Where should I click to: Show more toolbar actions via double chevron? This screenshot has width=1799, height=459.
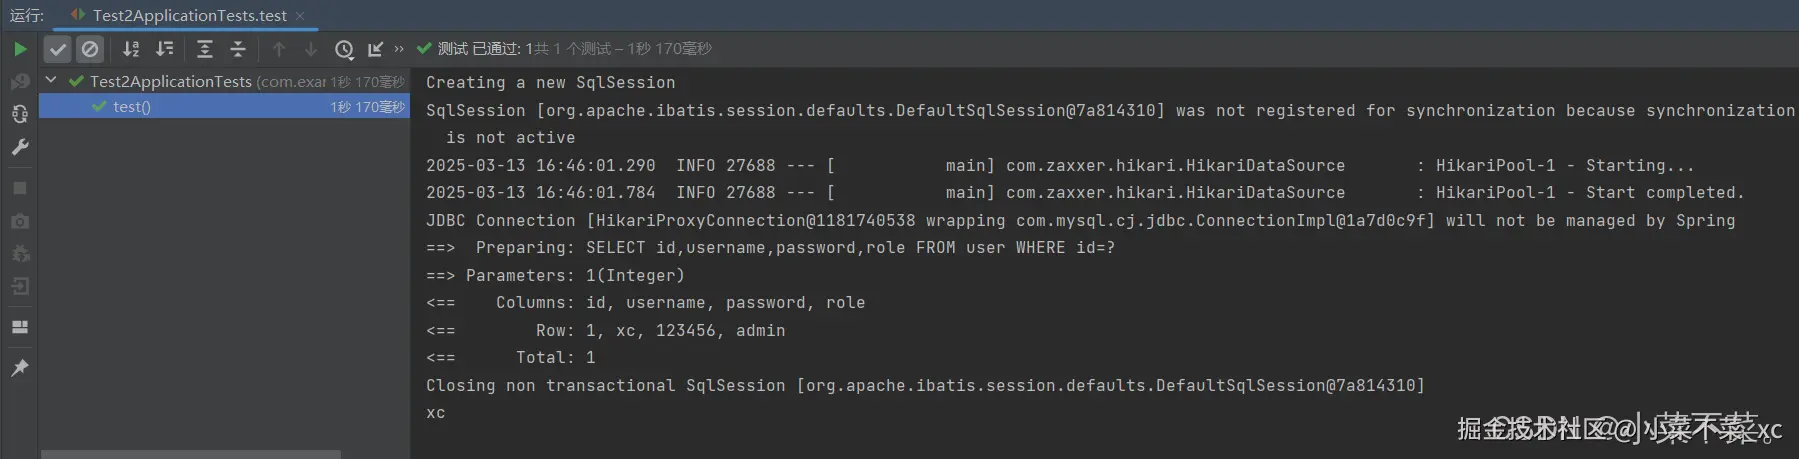(399, 49)
